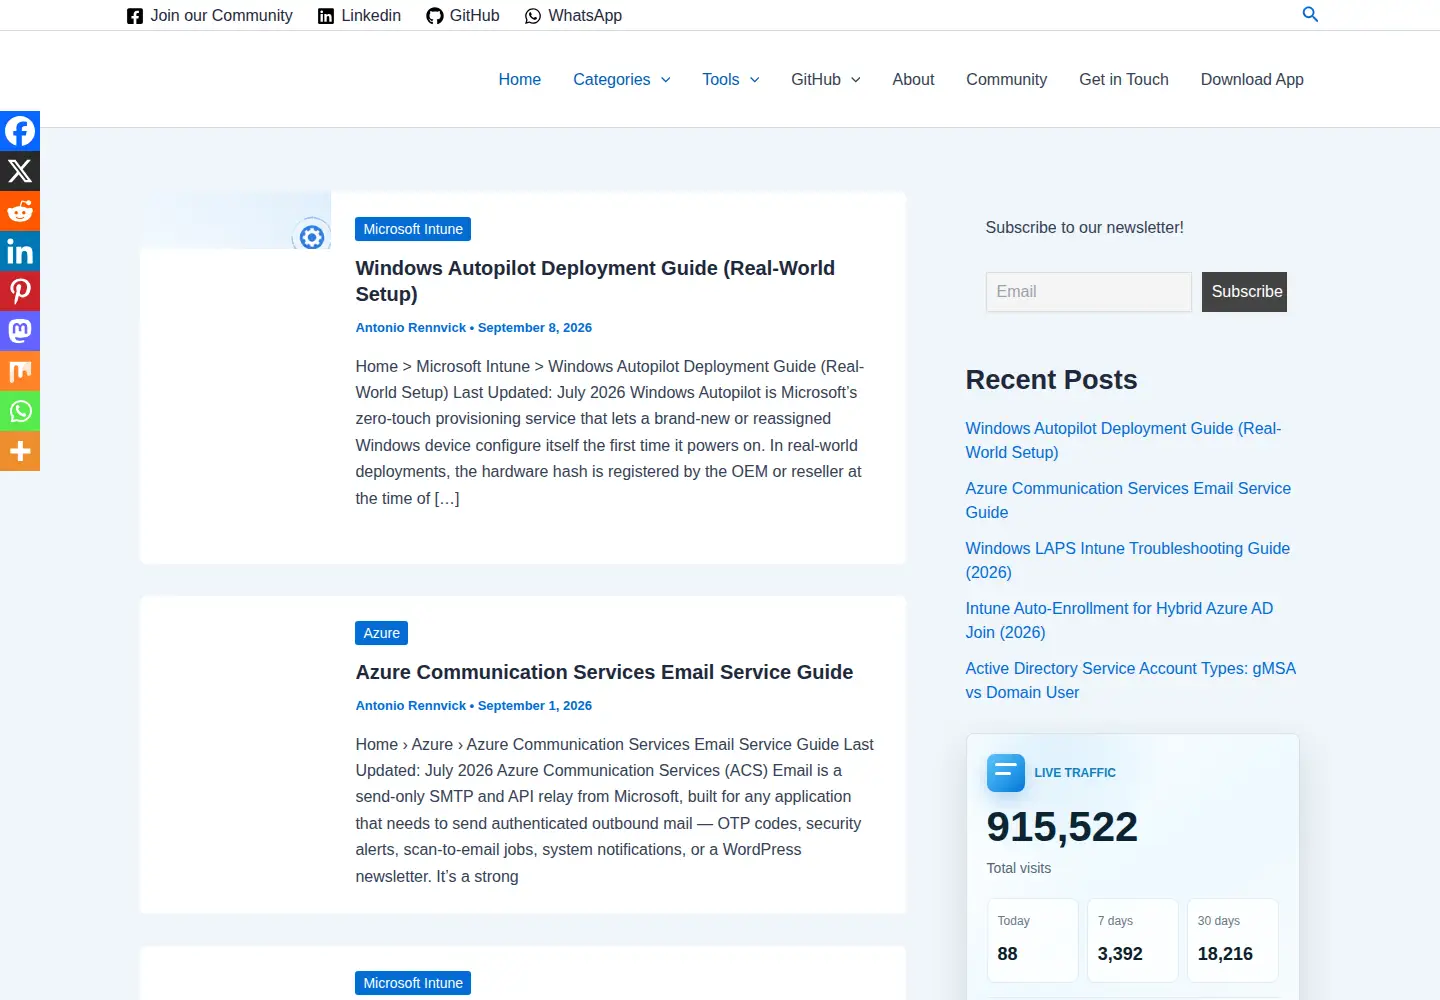This screenshot has height=1000, width=1440.
Task: Open Join our Community link
Action: 210,15
